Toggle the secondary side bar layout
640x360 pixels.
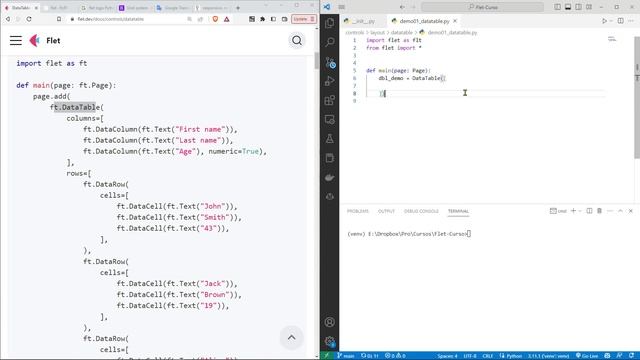[x=578, y=7]
